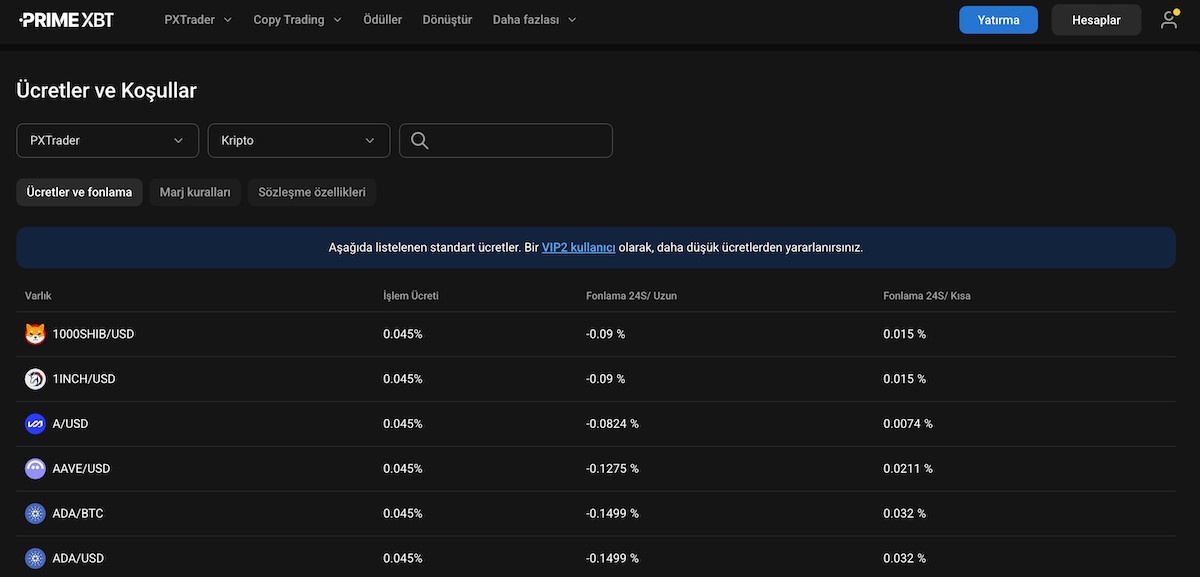Select the ADA/USD asset name
The image size is (1200, 577).
(78, 559)
